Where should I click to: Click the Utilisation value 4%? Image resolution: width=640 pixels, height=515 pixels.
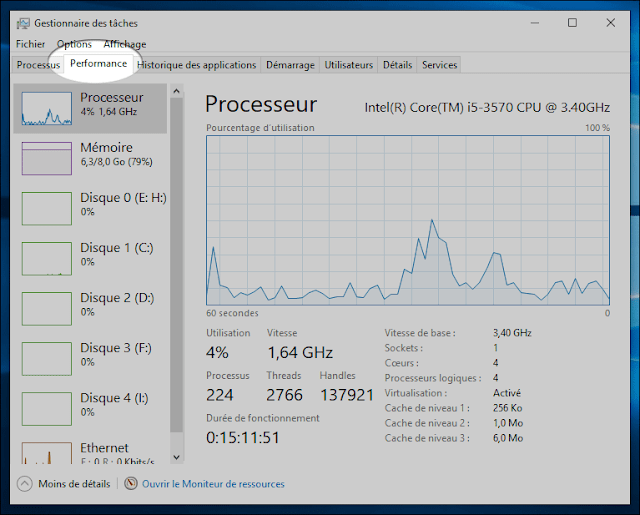tap(217, 353)
